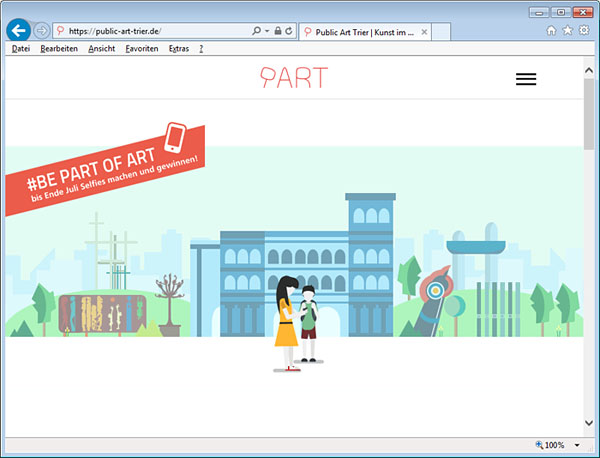Screen dimensions: 600x458
Task: Switch to the Public Art Trier tab
Action: click(364, 32)
